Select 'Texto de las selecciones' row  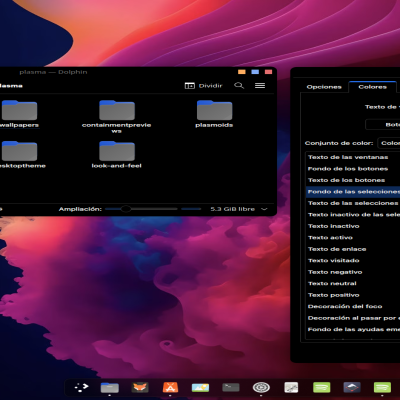(353, 203)
